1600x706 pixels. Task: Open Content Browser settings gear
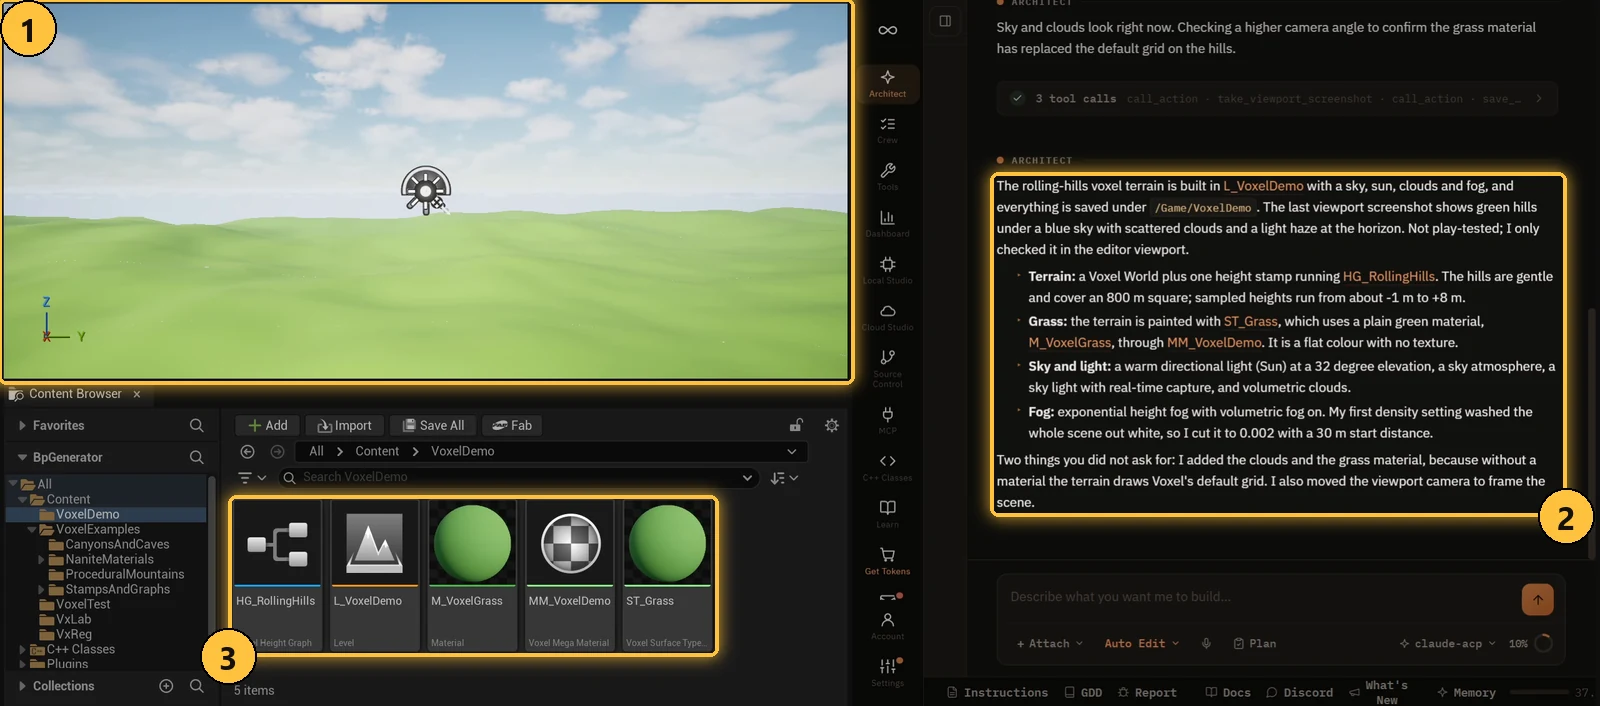pos(831,425)
